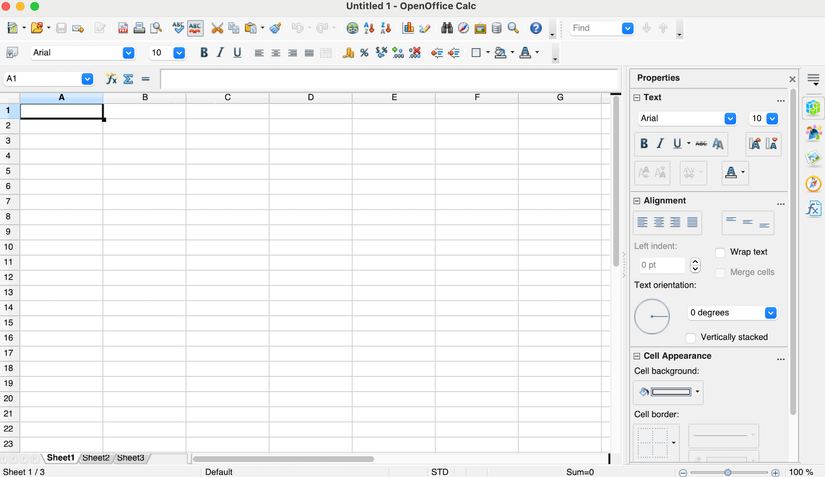The width and height of the screenshot is (825, 477).
Task: Open sidebar Arial font dropdown
Action: click(730, 119)
